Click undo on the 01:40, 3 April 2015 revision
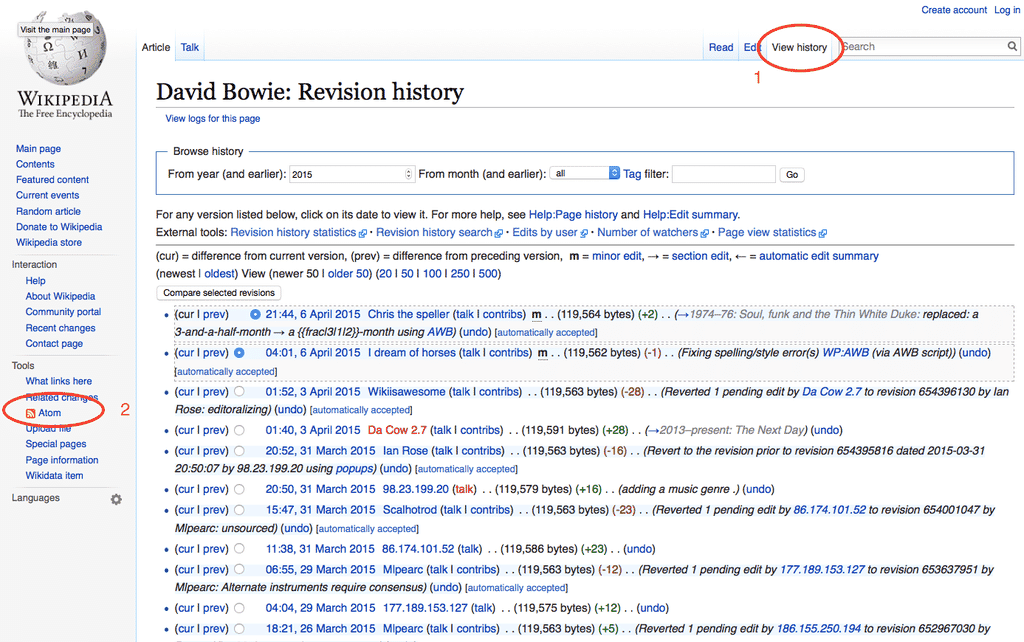The height and width of the screenshot is (642, 1024). click(826, 430)
